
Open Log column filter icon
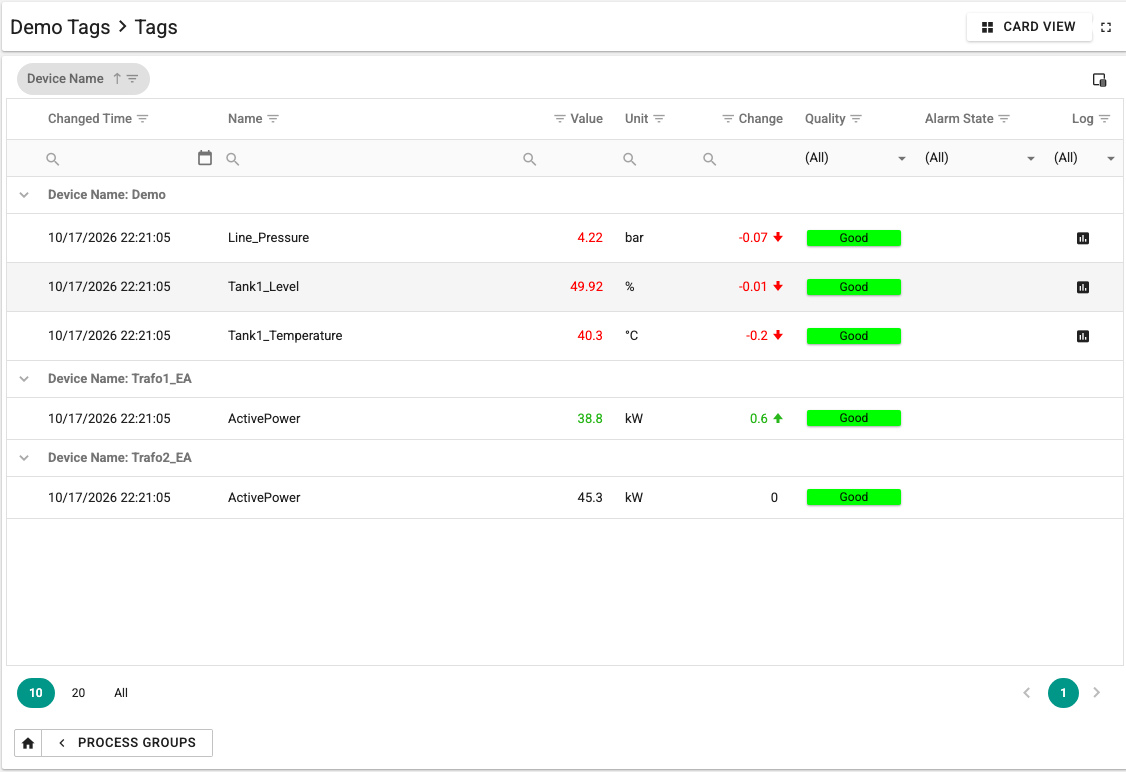click(1104, 119)
